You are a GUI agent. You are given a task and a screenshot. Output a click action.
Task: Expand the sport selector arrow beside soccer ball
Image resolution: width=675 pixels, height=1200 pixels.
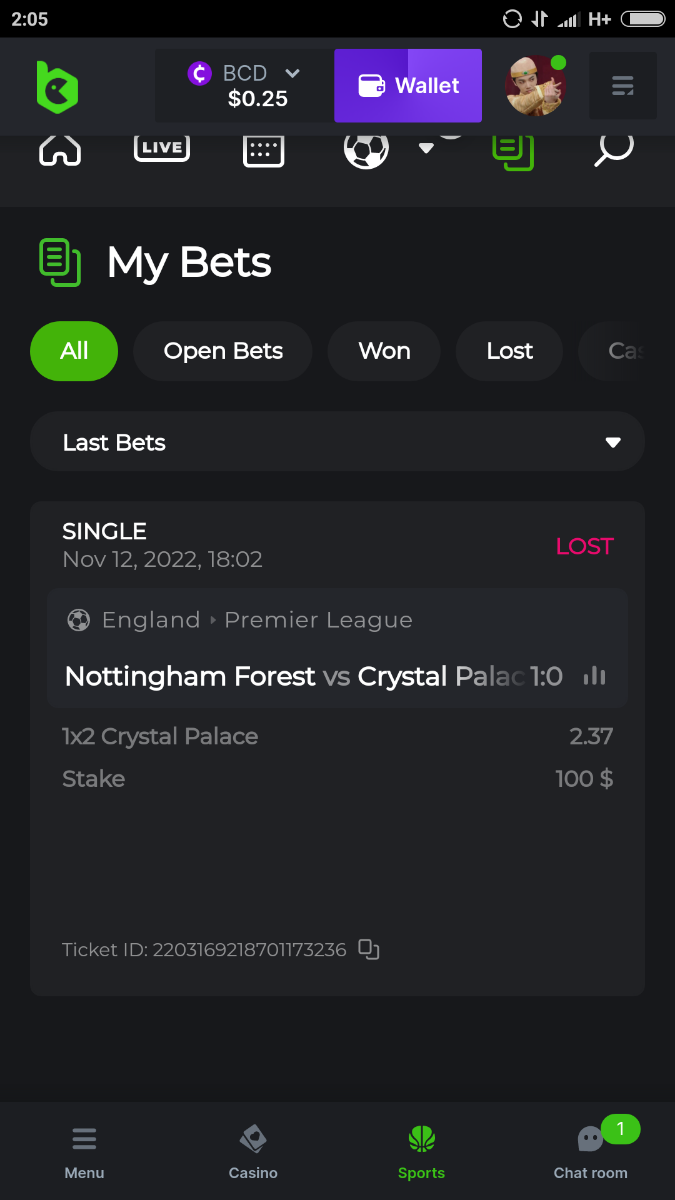pos(426,148)
